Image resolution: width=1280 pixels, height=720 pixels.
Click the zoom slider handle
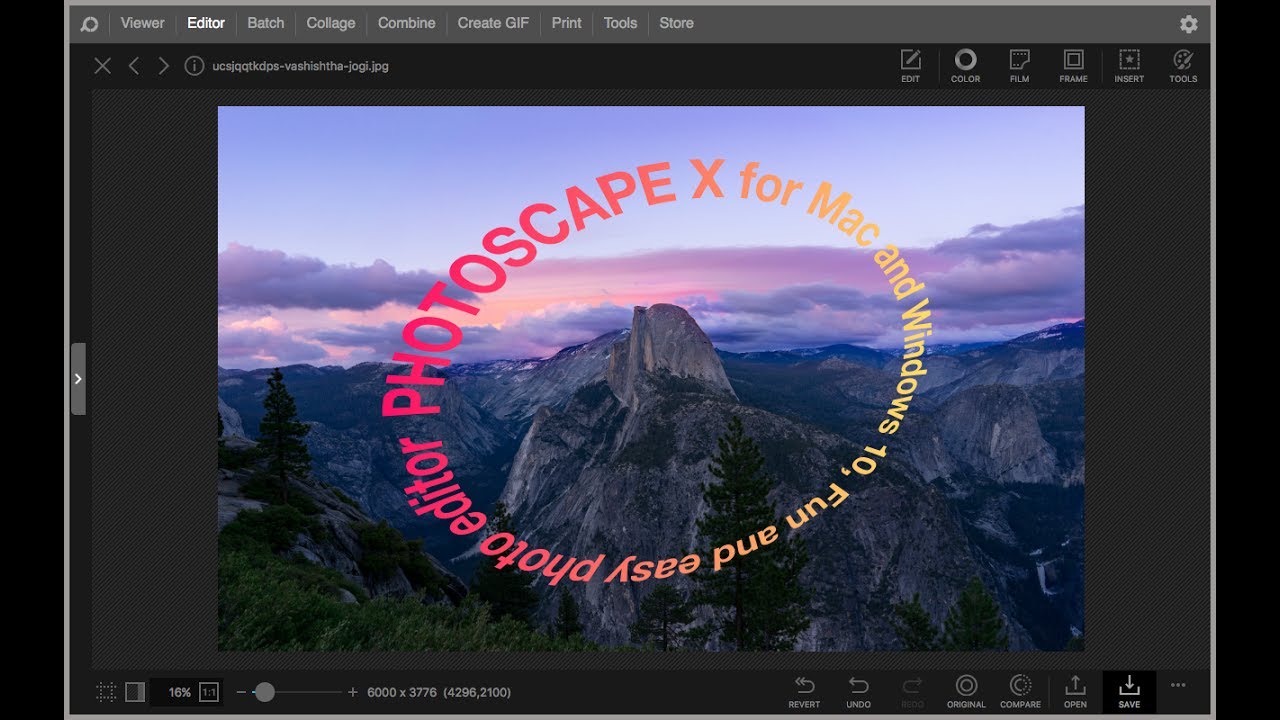(264, 692)
